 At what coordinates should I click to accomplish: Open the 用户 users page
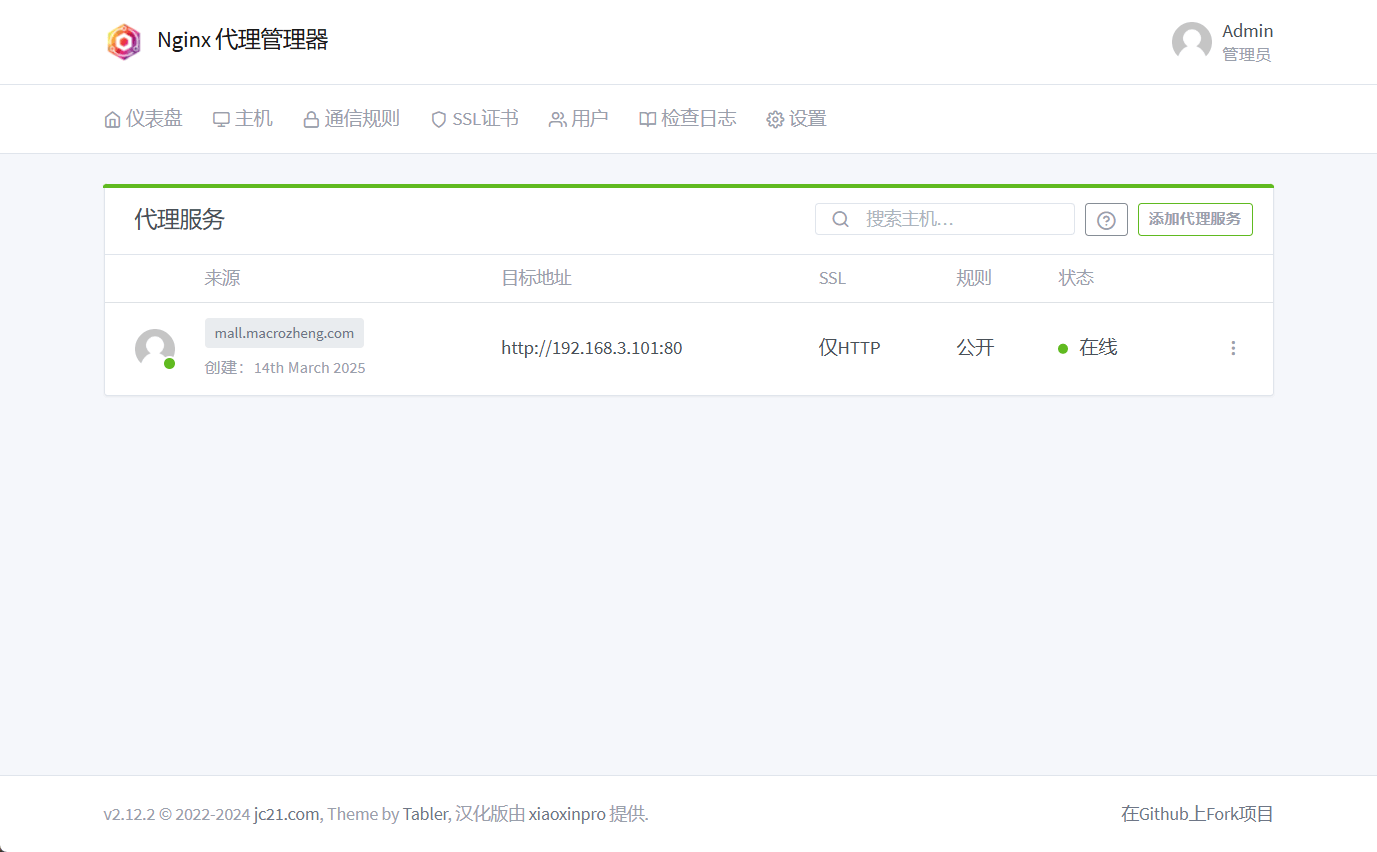[x=578, y=119]
